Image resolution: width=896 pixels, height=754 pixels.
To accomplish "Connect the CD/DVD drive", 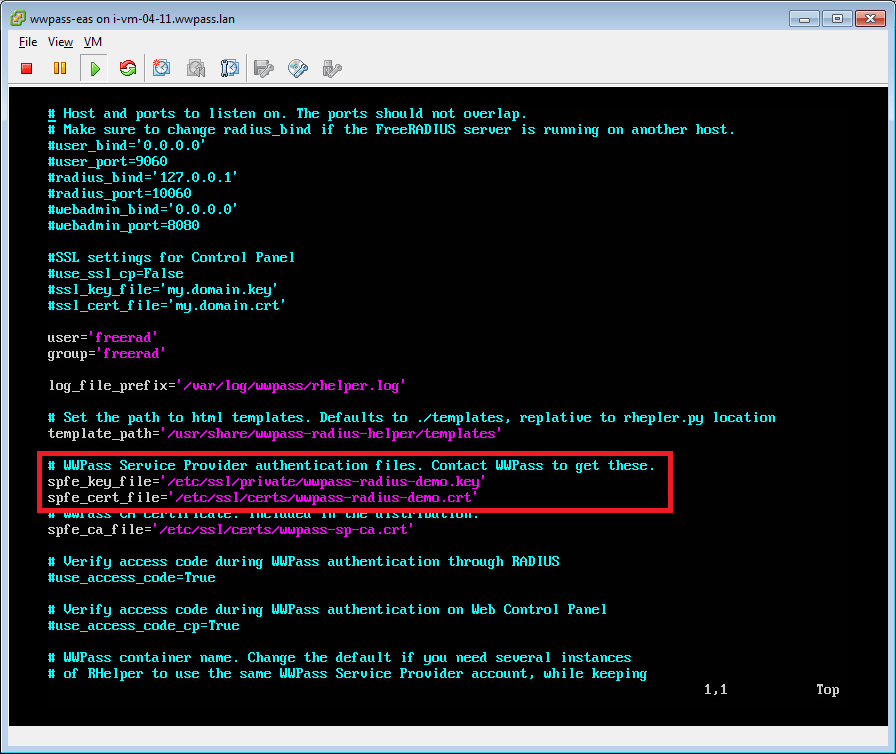I will 298,67.
